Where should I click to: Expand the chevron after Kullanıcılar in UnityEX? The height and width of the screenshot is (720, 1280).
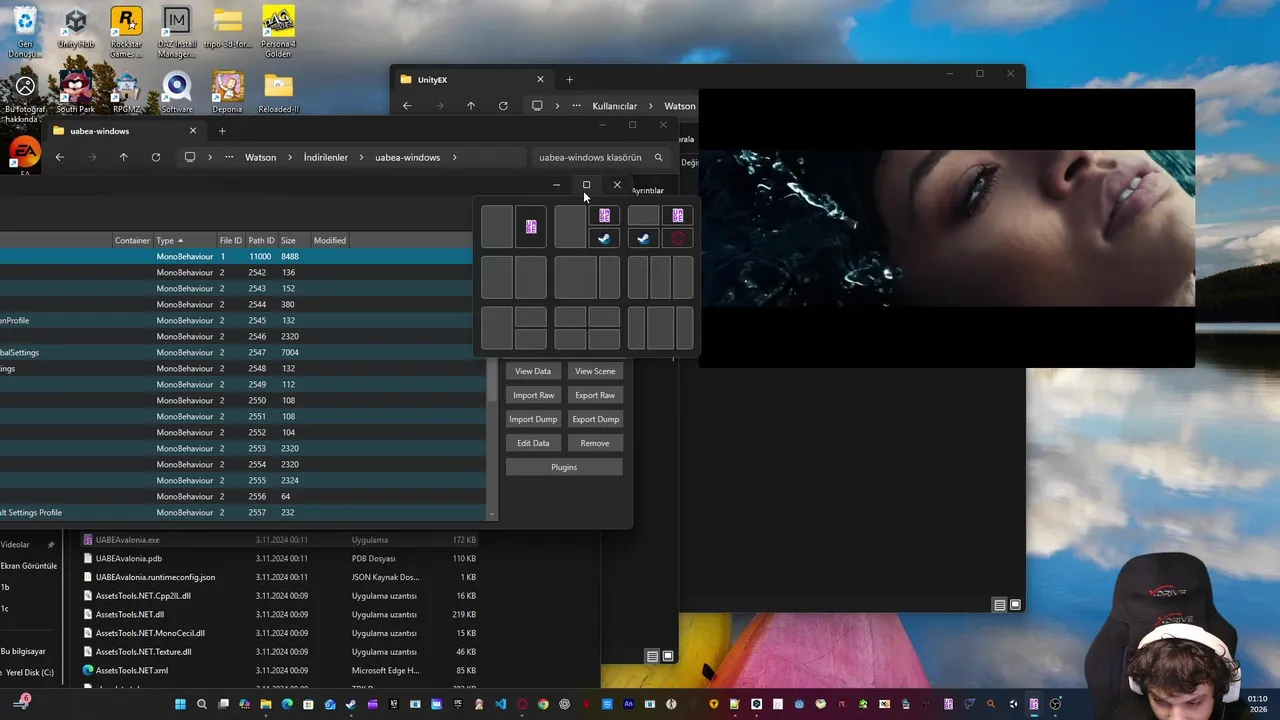[x=650, y=106]
